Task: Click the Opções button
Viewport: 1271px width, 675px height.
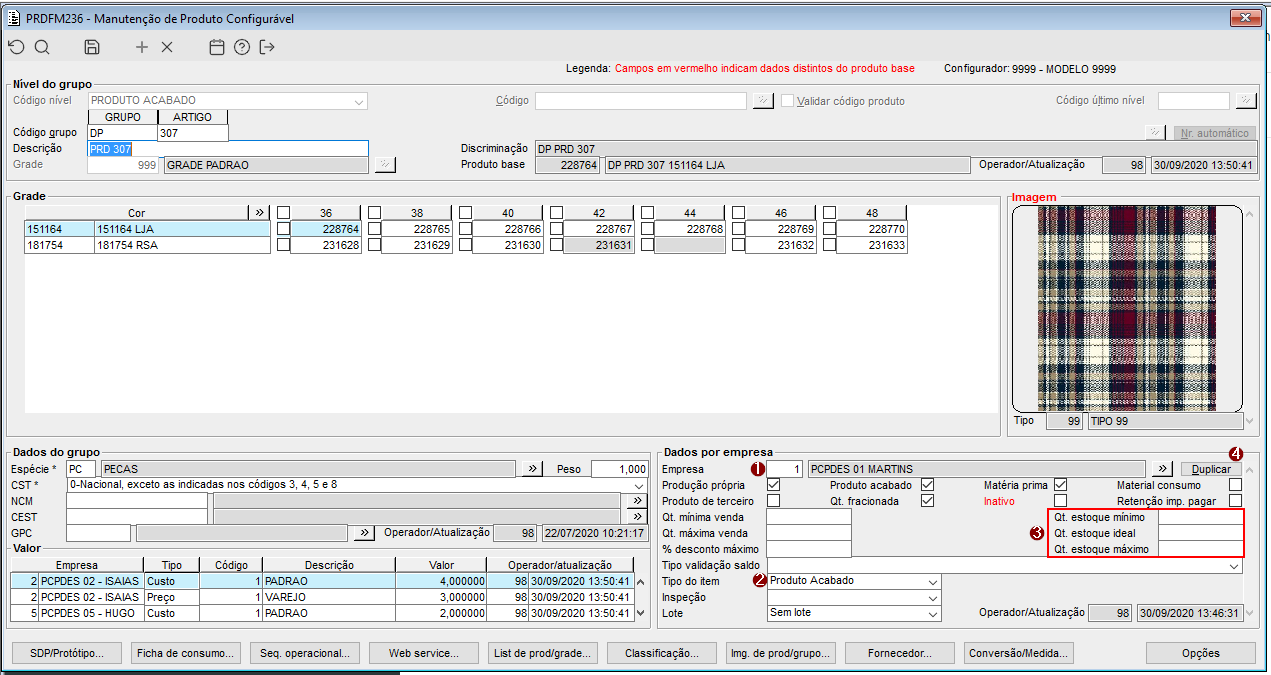Action: (1201, 653)
